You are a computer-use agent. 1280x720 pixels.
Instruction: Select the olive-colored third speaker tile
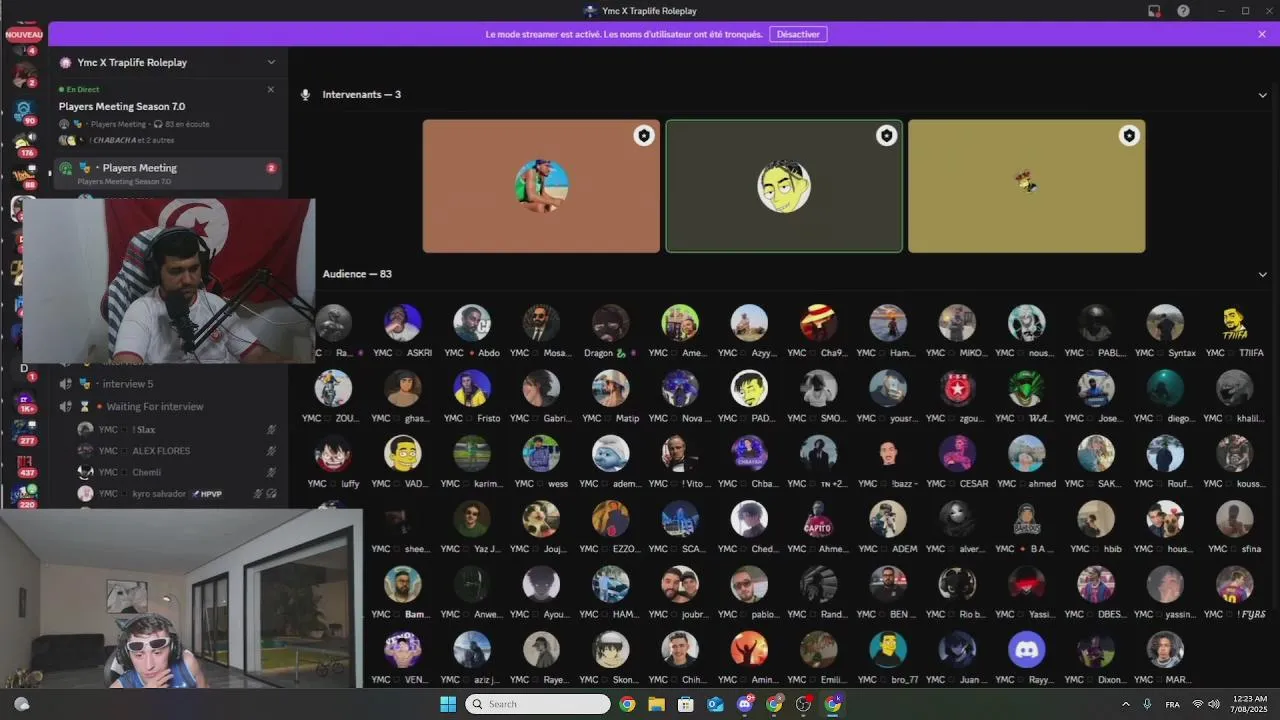pos(1027,186)
